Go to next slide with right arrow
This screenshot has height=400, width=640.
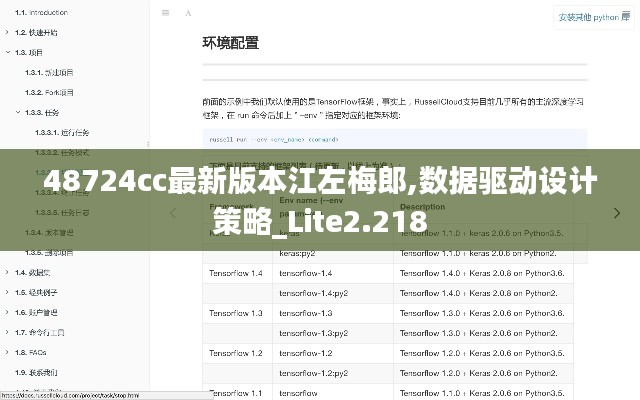(x=617, y=213)
